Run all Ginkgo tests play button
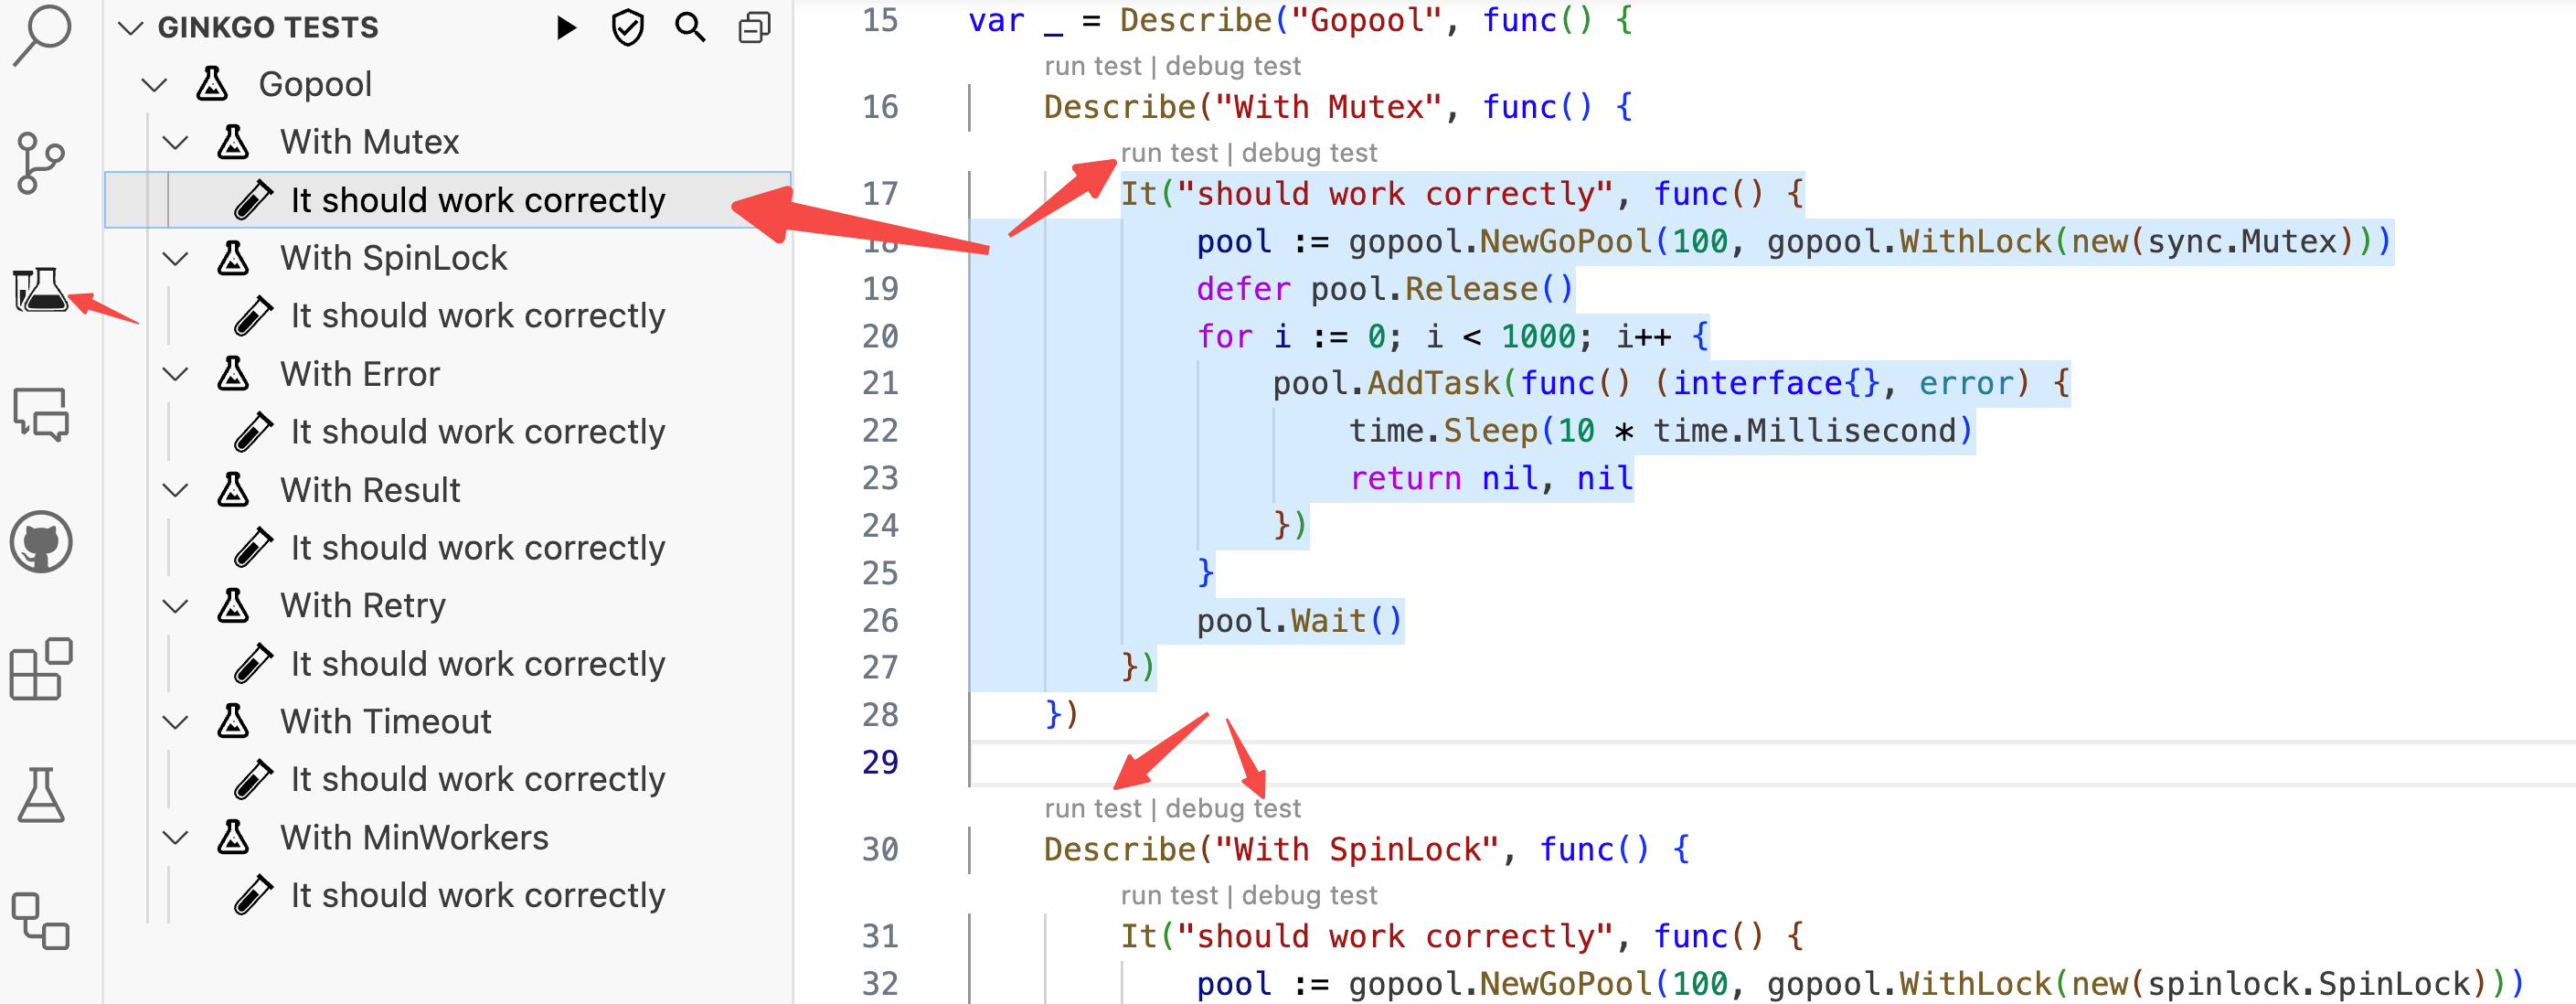 pos(566,27)
